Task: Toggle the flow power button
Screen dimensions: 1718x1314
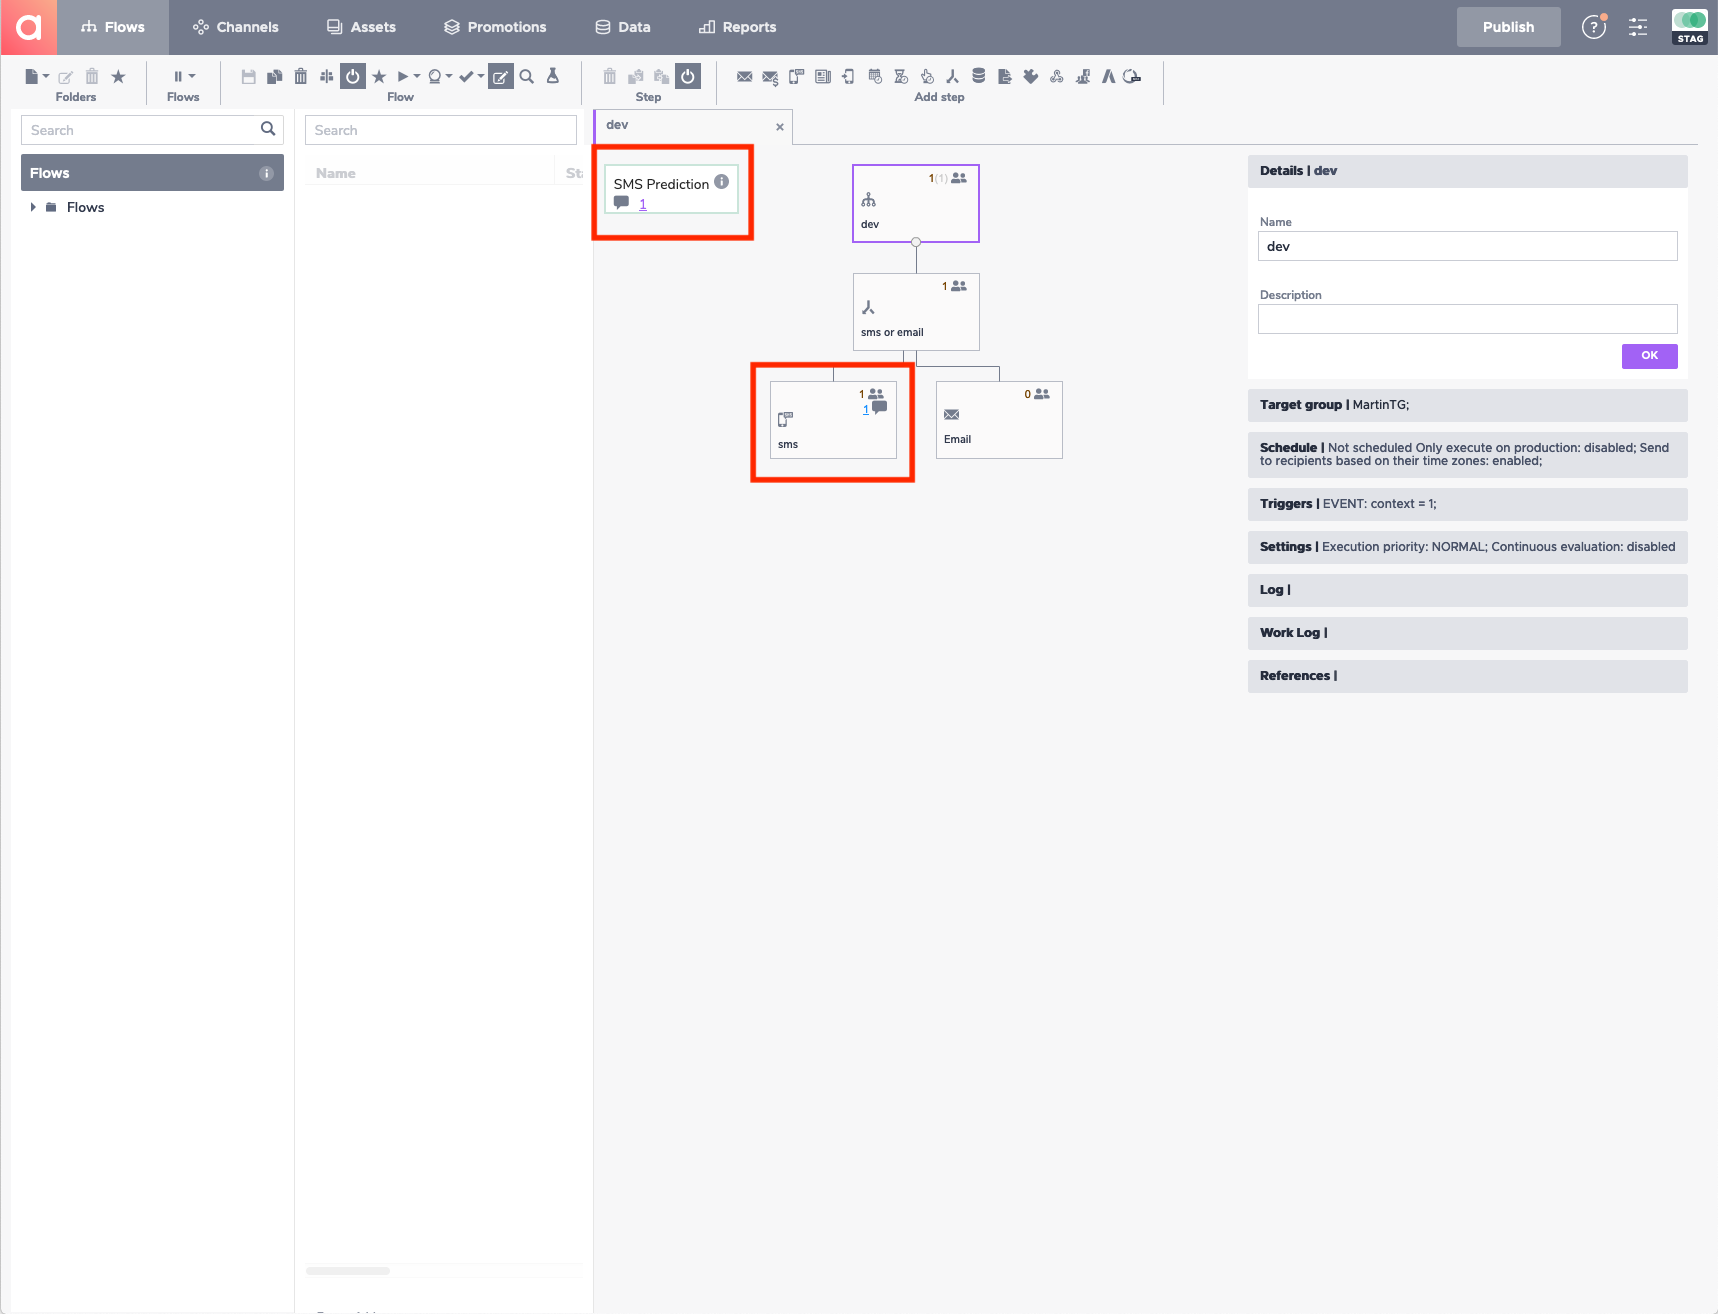Action: [353, 76]
